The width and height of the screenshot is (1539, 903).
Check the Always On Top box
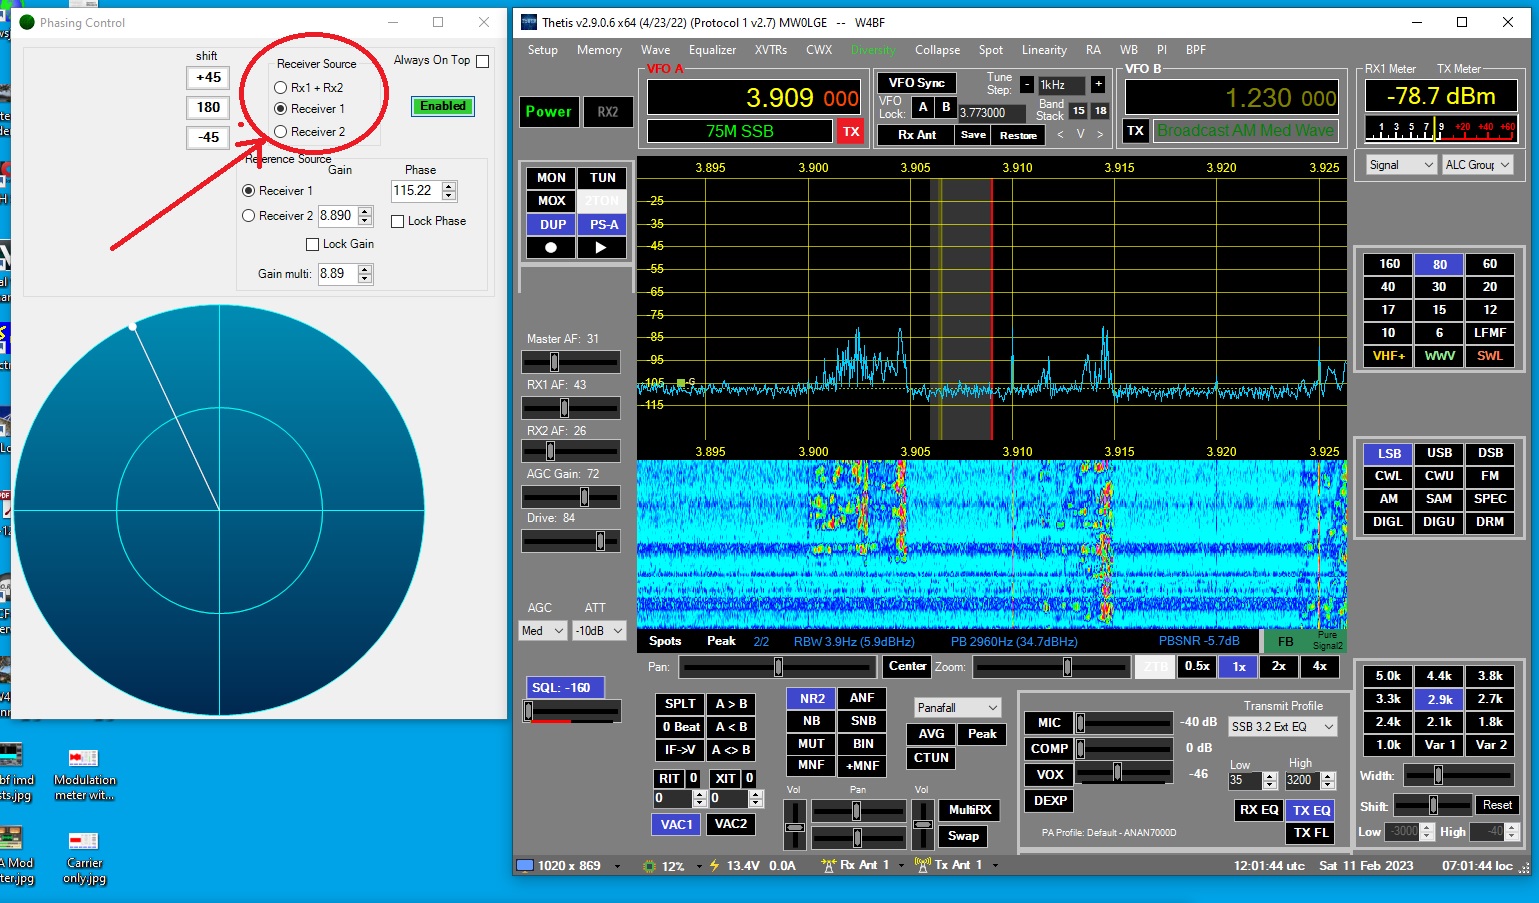483,61
